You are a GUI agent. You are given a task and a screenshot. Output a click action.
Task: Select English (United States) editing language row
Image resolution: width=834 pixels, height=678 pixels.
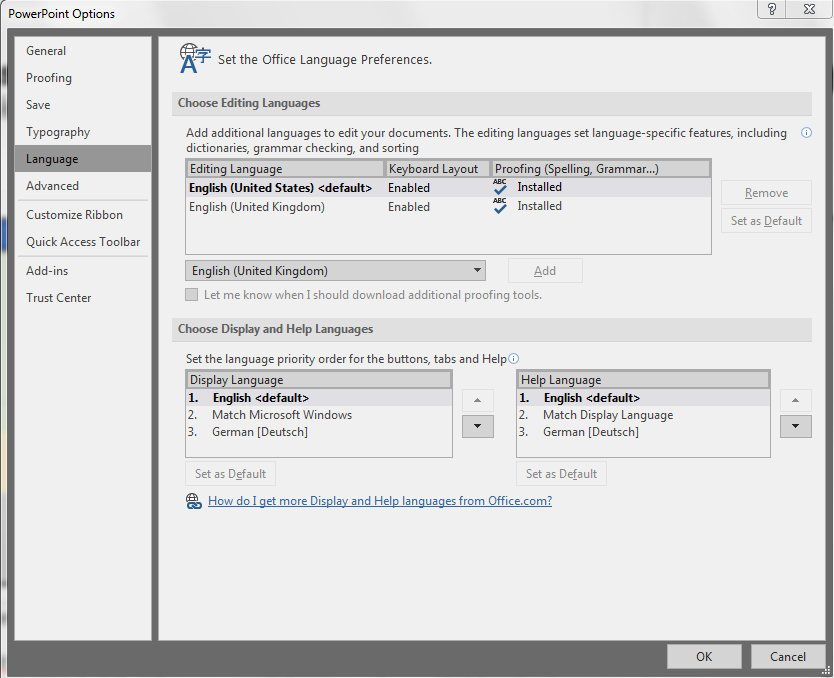(448, 188)
